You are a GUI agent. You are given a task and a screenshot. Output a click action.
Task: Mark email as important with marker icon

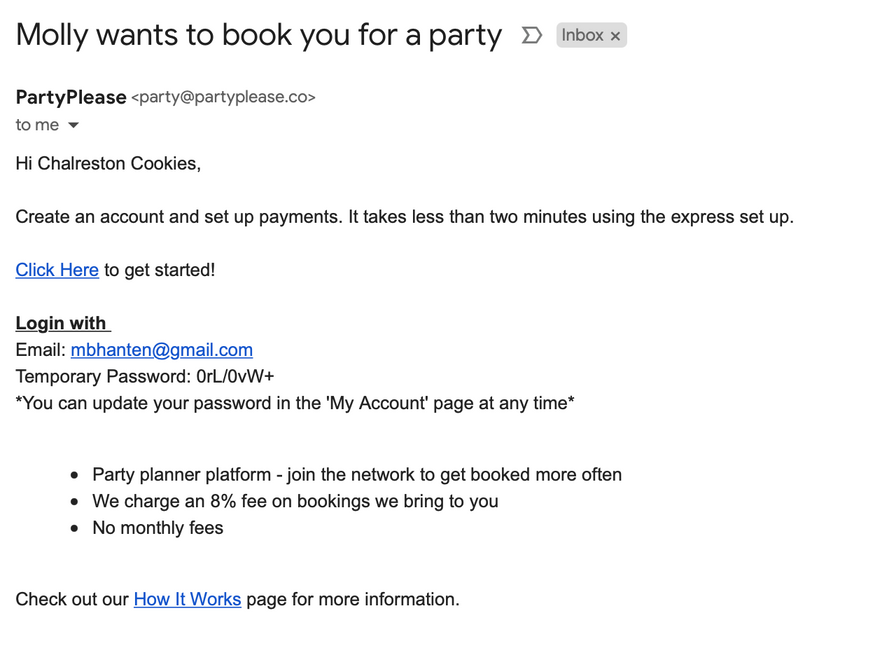point(531,35)
